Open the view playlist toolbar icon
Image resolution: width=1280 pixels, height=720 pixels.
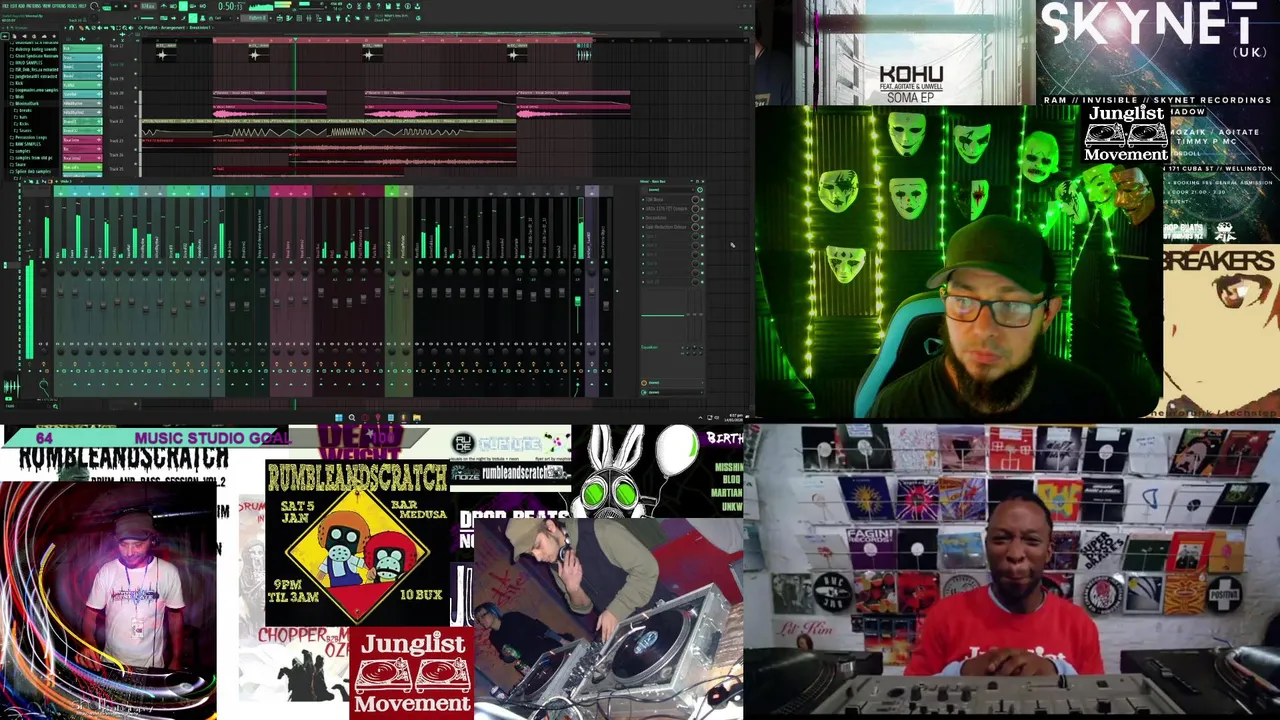tap(279, 18)
